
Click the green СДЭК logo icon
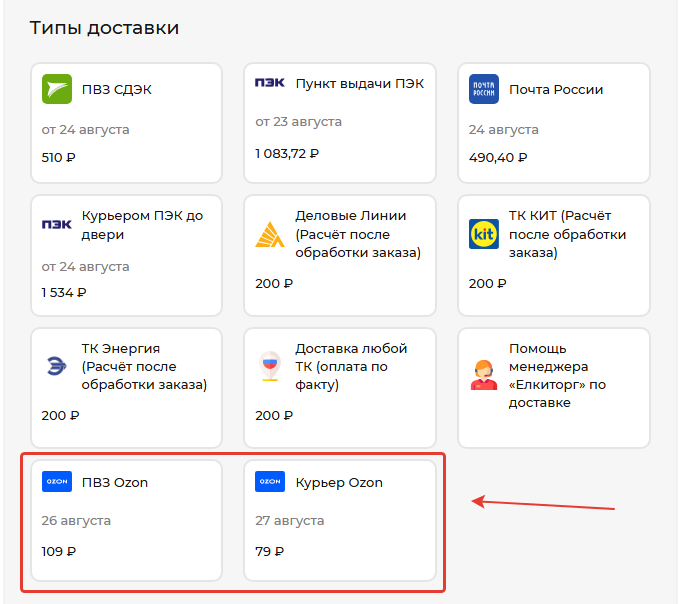click(x=57, y=89)
